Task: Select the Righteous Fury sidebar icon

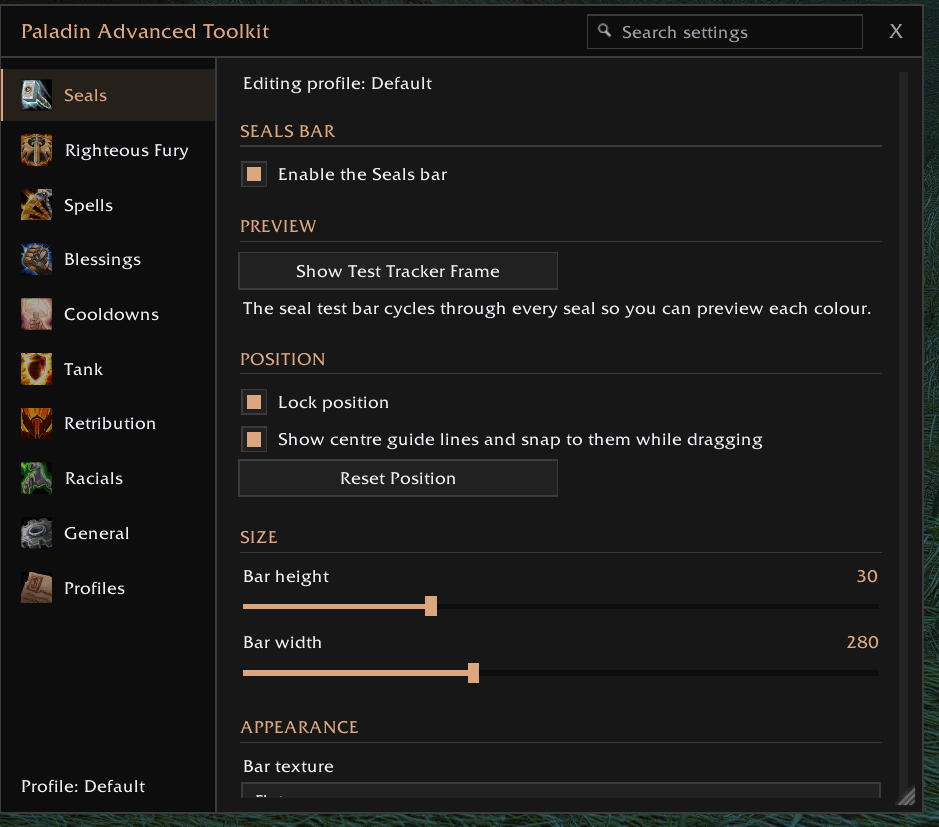Action: 37,150
